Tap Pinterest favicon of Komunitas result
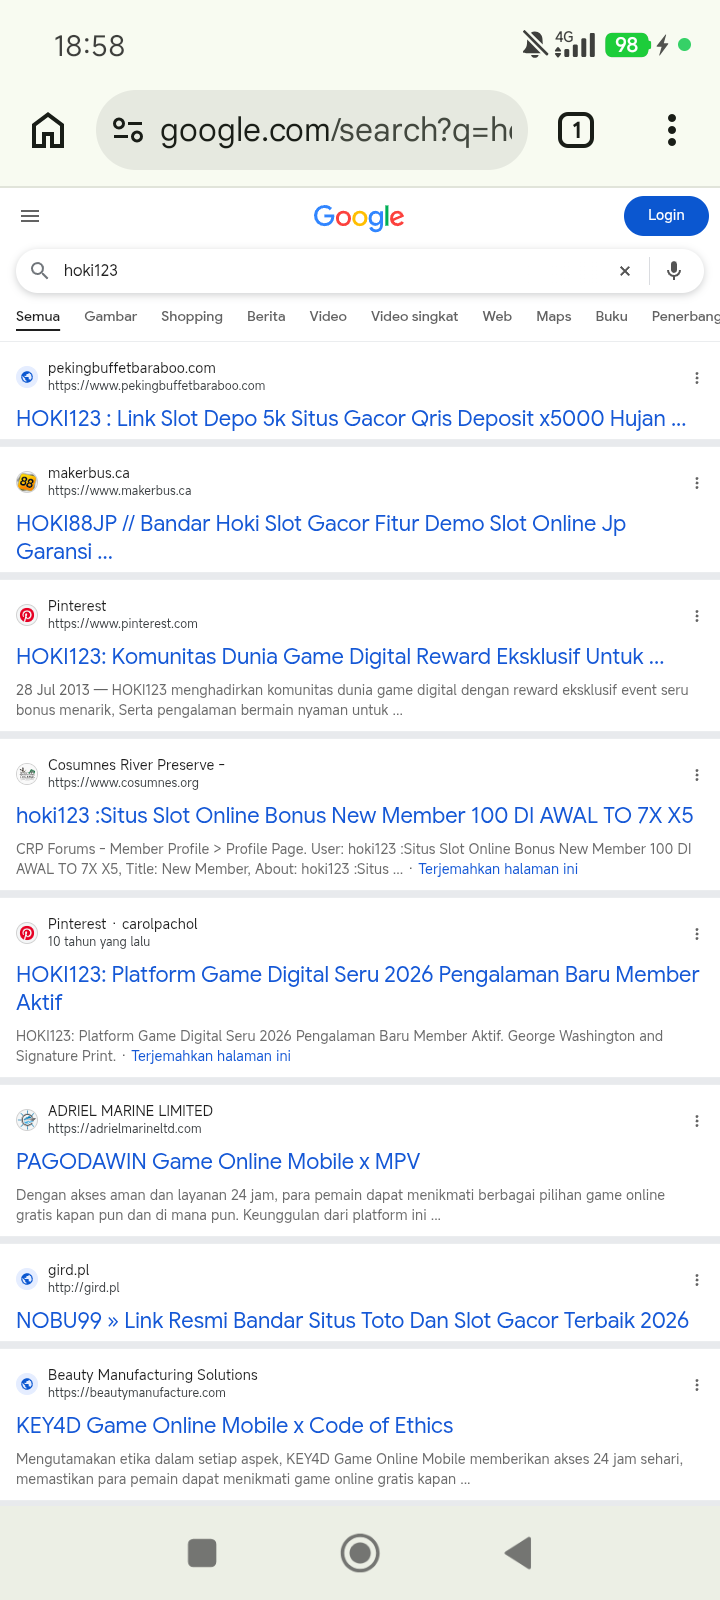Viewport: 720px width, 1600px height. coord(27,615)
